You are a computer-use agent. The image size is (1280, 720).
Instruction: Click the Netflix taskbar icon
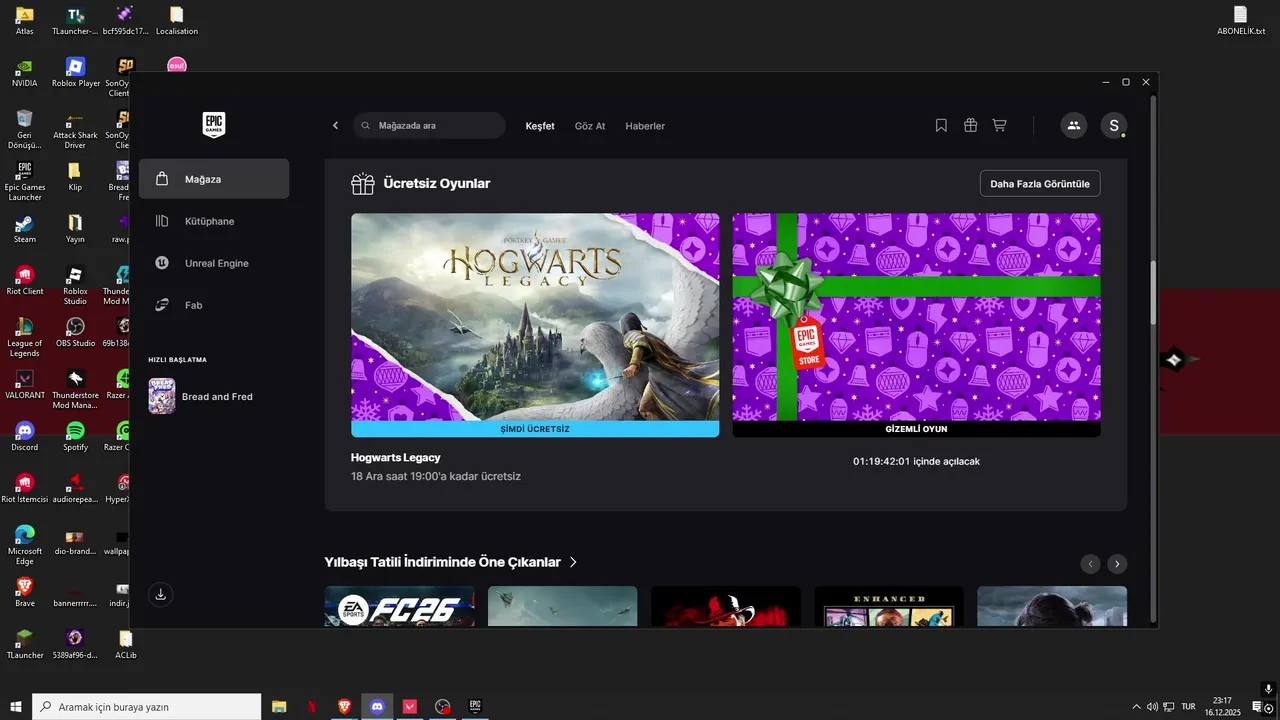point(312,706)
